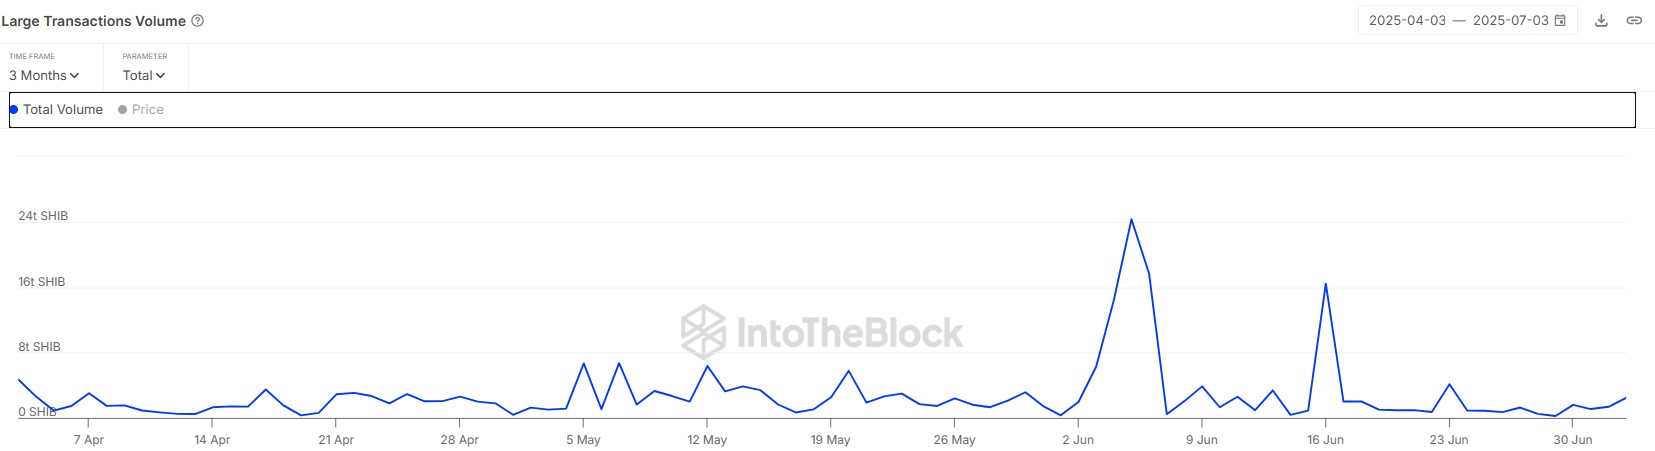Open the 3 Months time frame dropdown
This screenshot has height=451, width=1655.
[x=44, y=75]
